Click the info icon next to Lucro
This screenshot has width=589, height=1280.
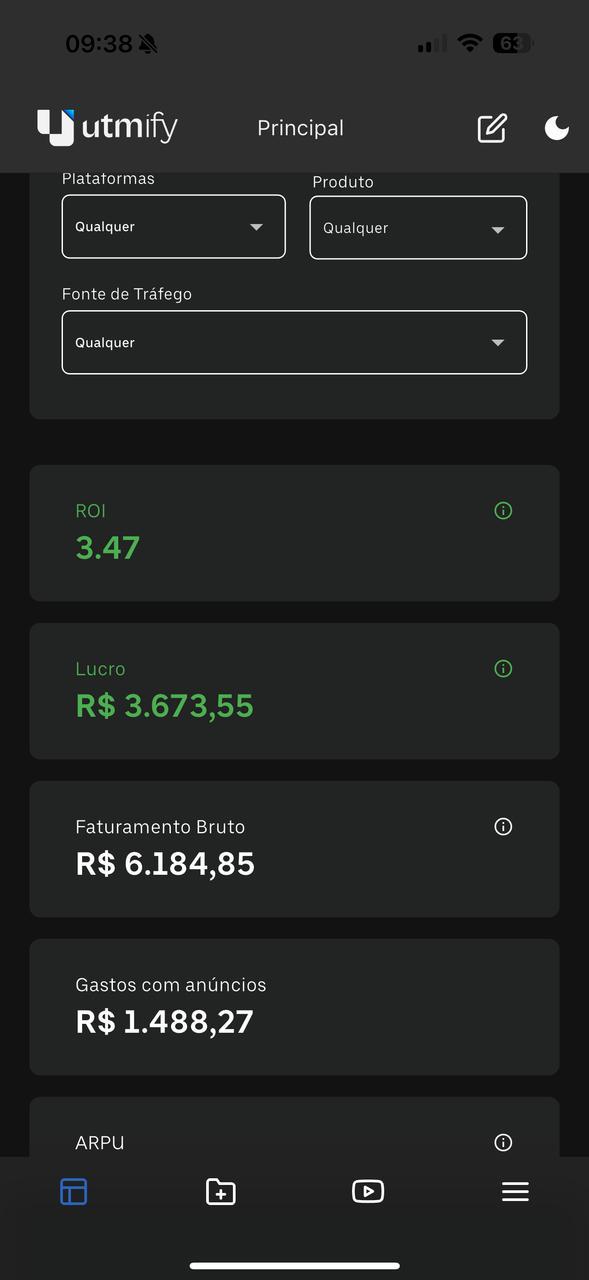pos(502,668)
